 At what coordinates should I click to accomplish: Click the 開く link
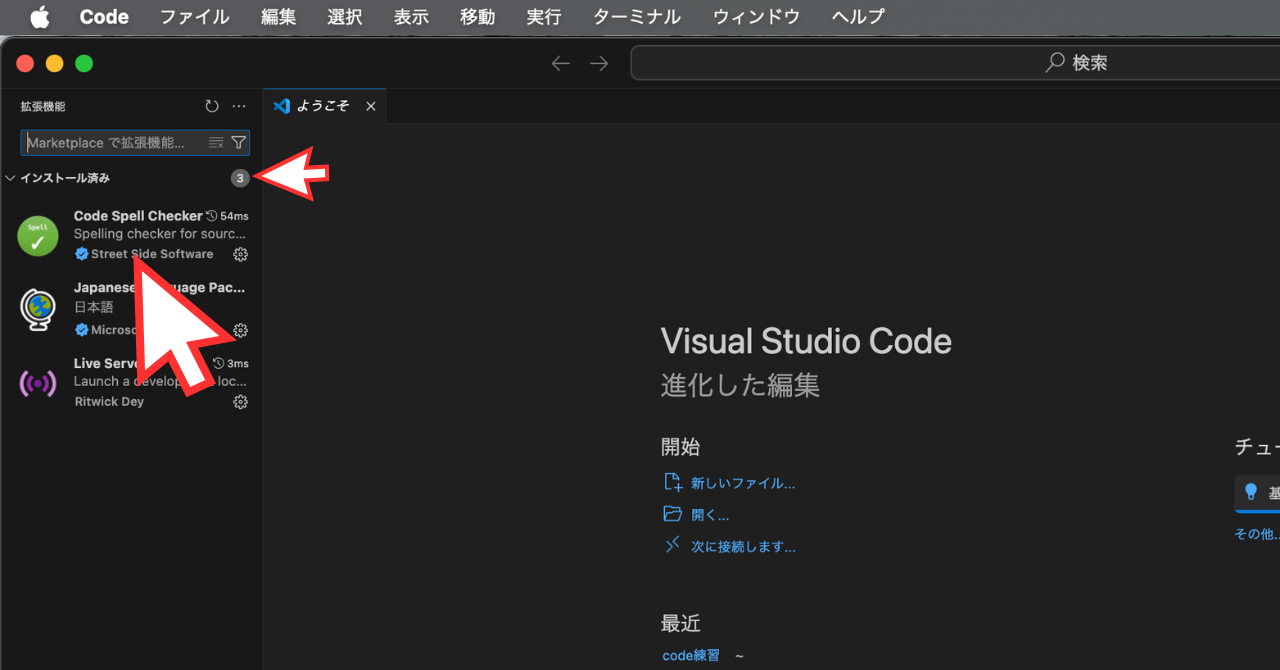(710, 514)
